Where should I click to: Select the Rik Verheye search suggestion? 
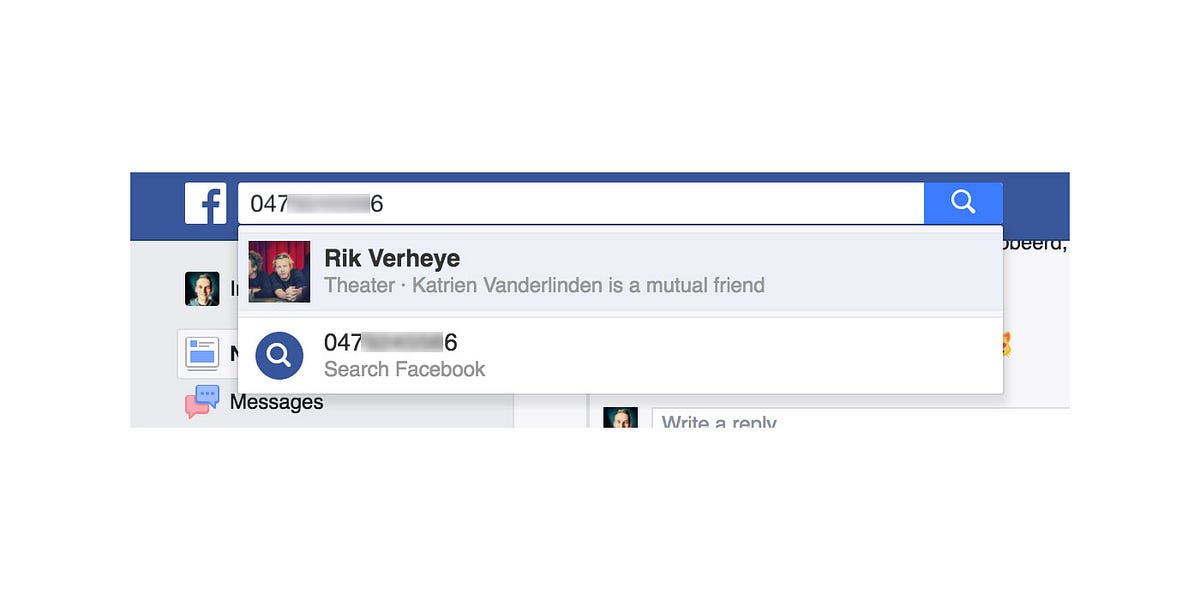620,271
